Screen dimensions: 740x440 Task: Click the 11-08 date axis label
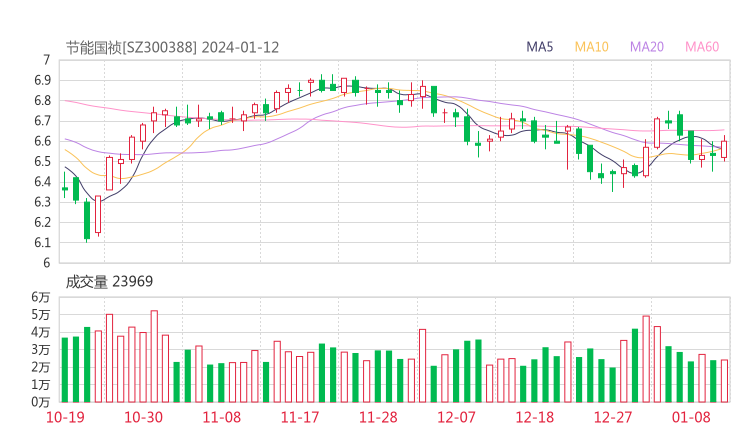[222, 417]
